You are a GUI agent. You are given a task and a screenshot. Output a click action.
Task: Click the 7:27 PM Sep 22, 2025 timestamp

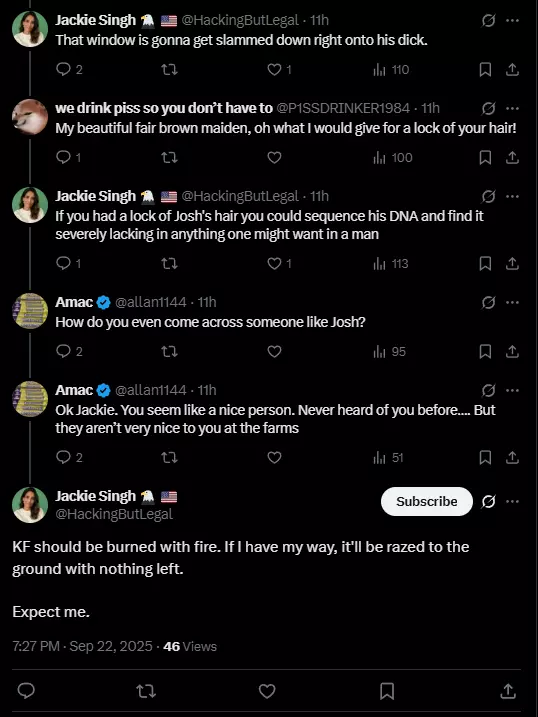[x=82, y=646]
